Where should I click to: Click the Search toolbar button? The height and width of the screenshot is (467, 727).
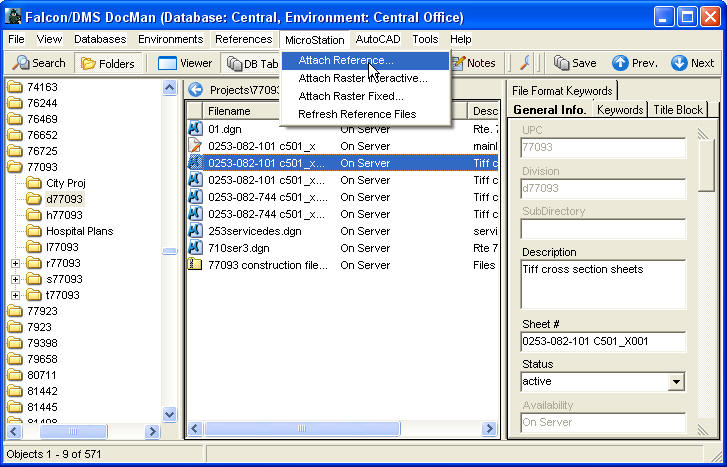39,63
